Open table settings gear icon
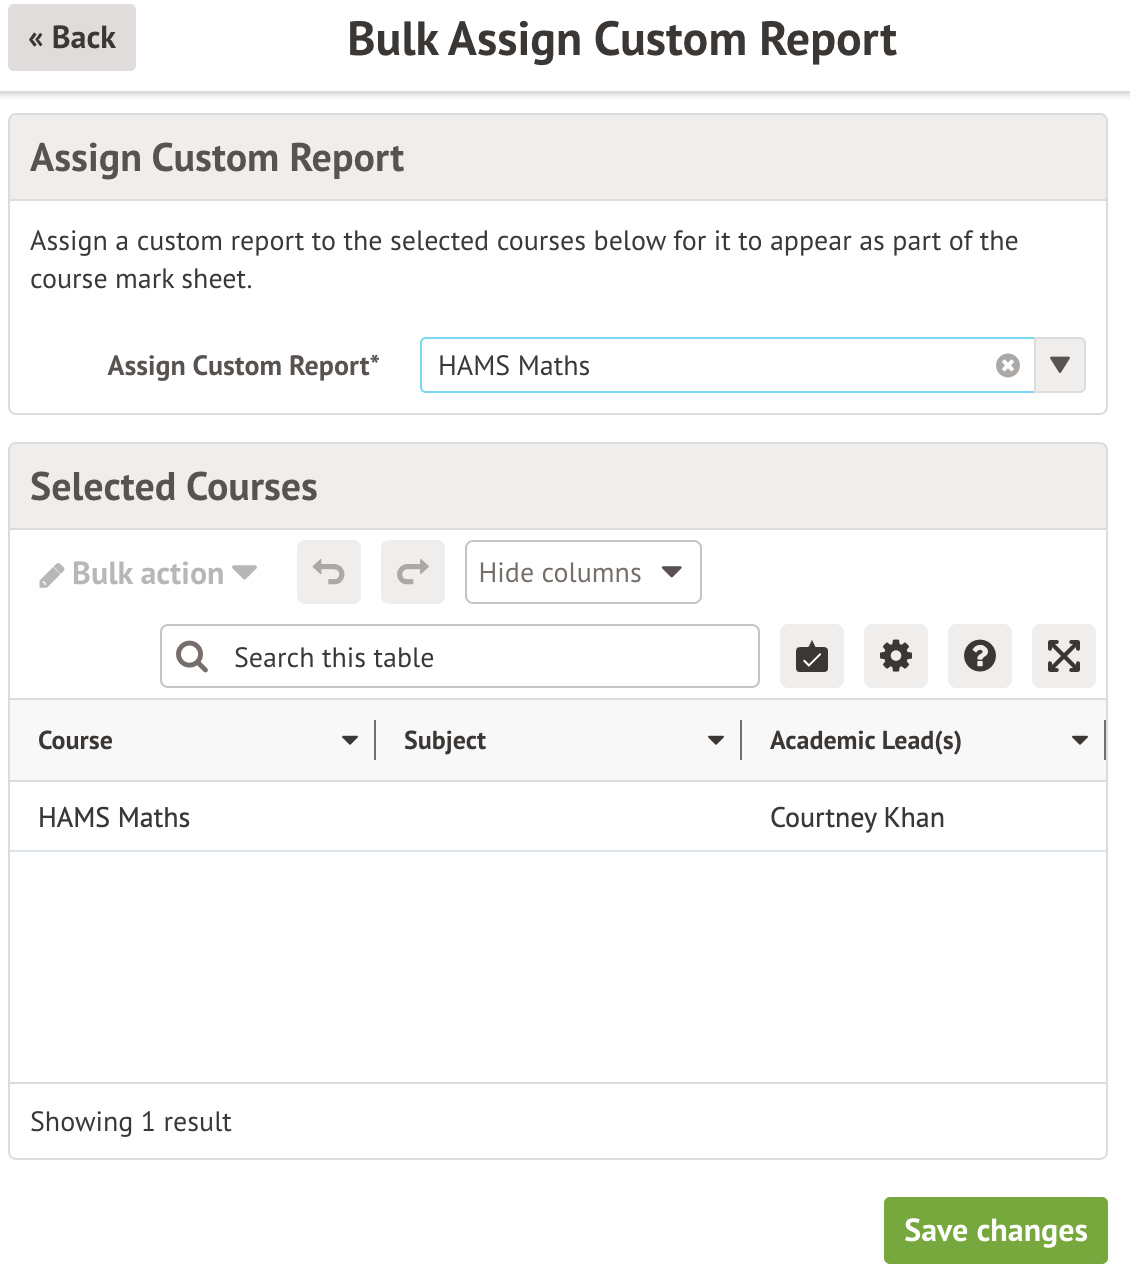 coord(896,657)
